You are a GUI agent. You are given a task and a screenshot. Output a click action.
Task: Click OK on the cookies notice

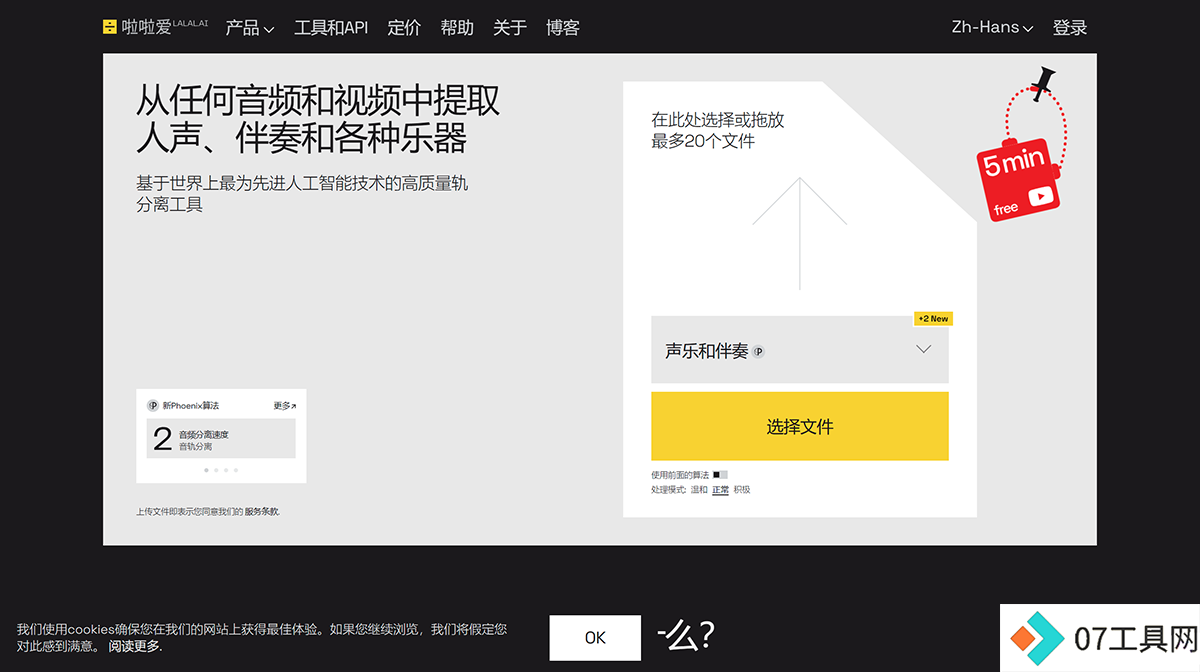(x=595, y=638)
